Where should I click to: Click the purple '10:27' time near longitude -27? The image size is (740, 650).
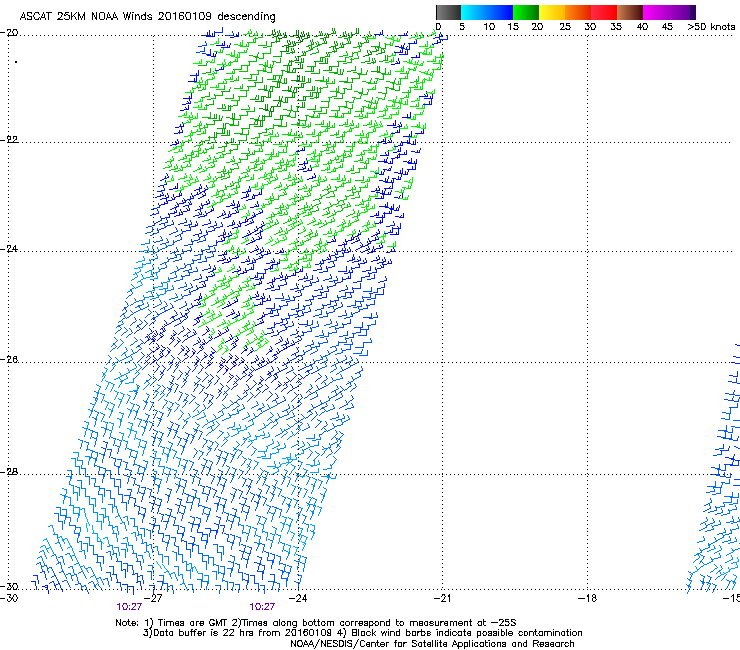pyautogui.click(x=129, y=607)
